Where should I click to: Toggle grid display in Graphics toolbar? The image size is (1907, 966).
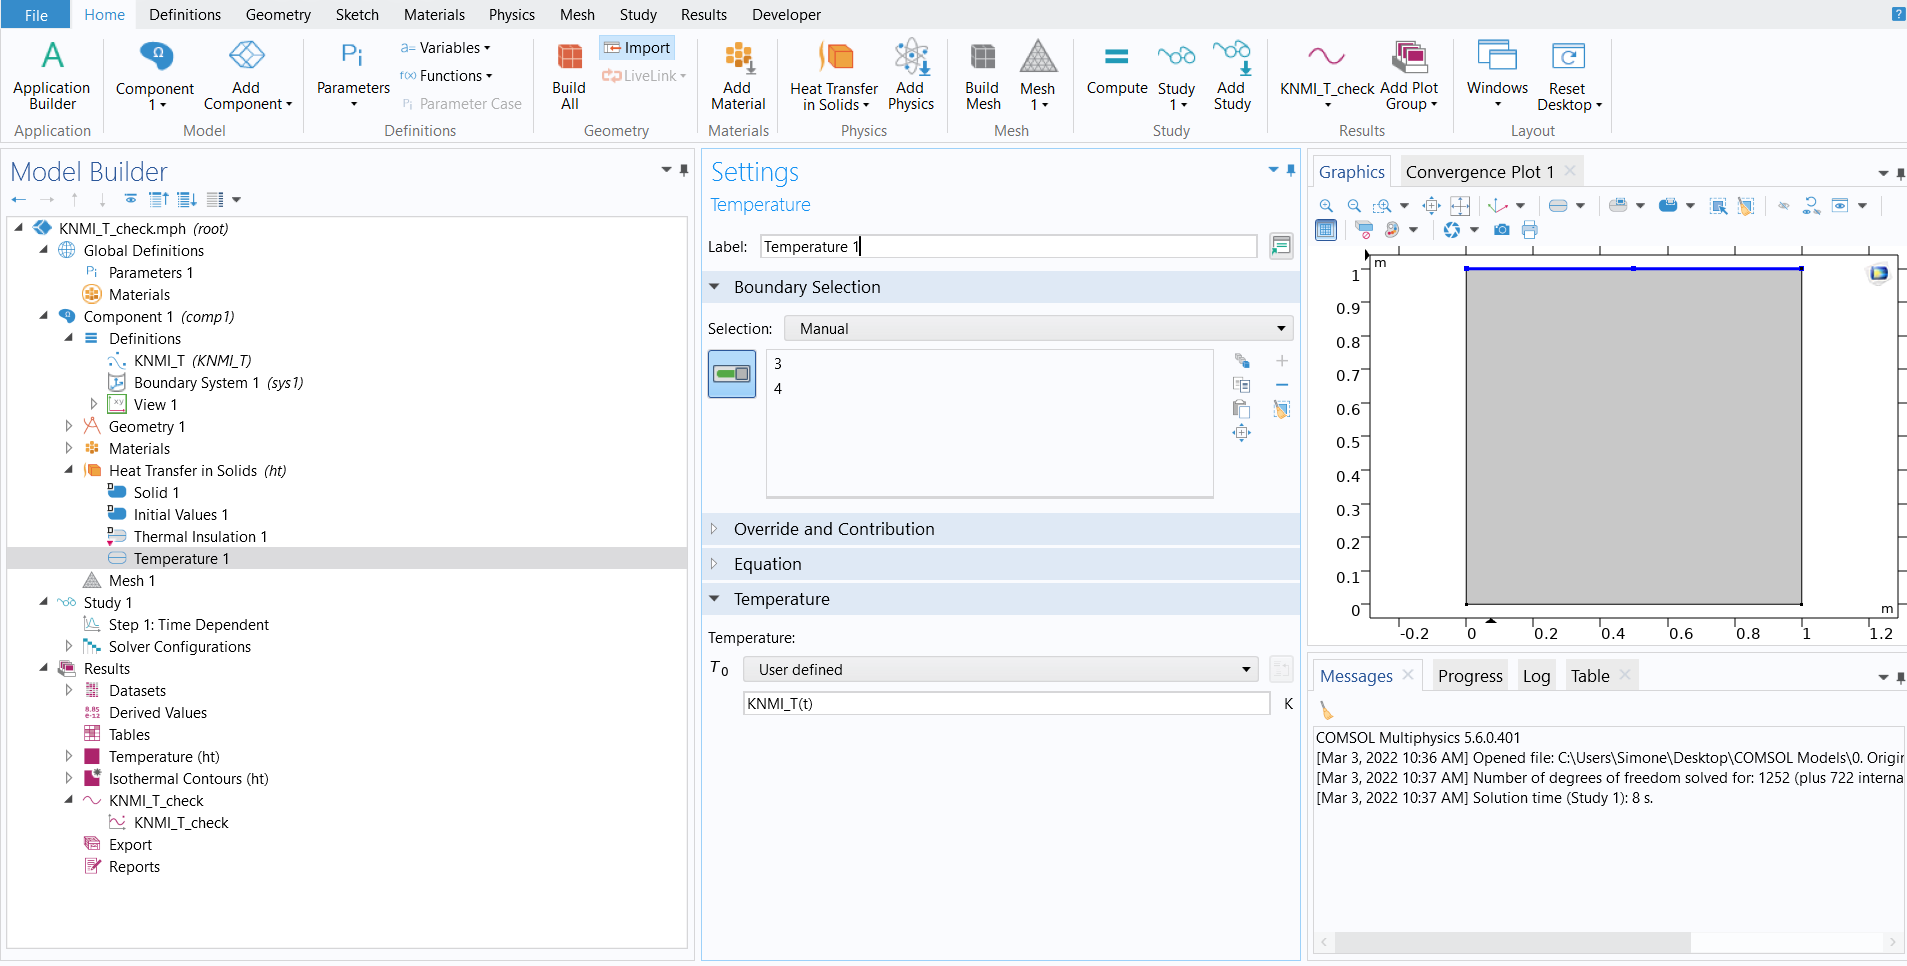coord(1326,230)
